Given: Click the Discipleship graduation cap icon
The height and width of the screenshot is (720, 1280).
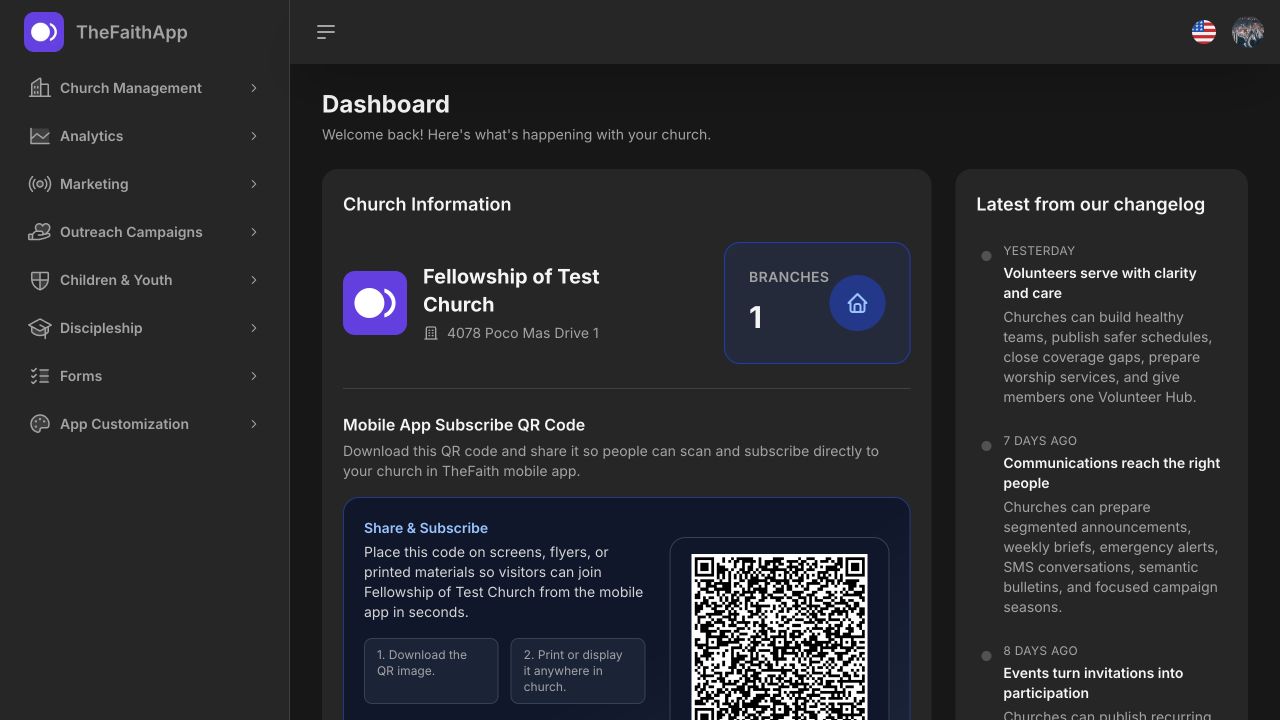Looking at the screenshot, I should (40, 328).
